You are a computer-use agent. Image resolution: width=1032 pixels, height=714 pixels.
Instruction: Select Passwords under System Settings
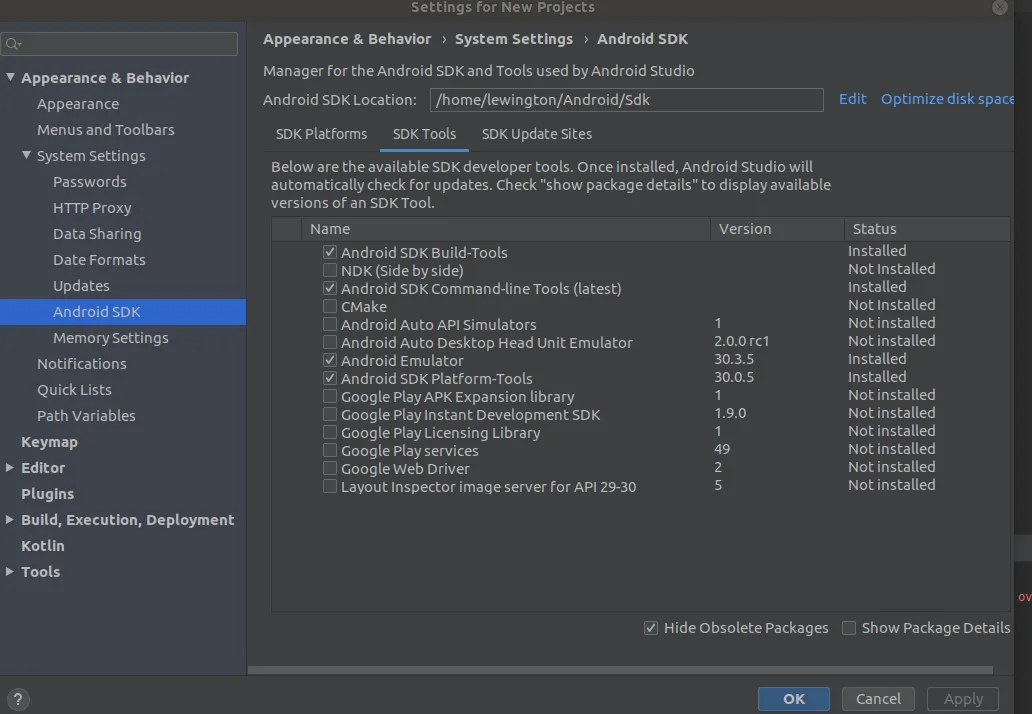pos(90,182)
